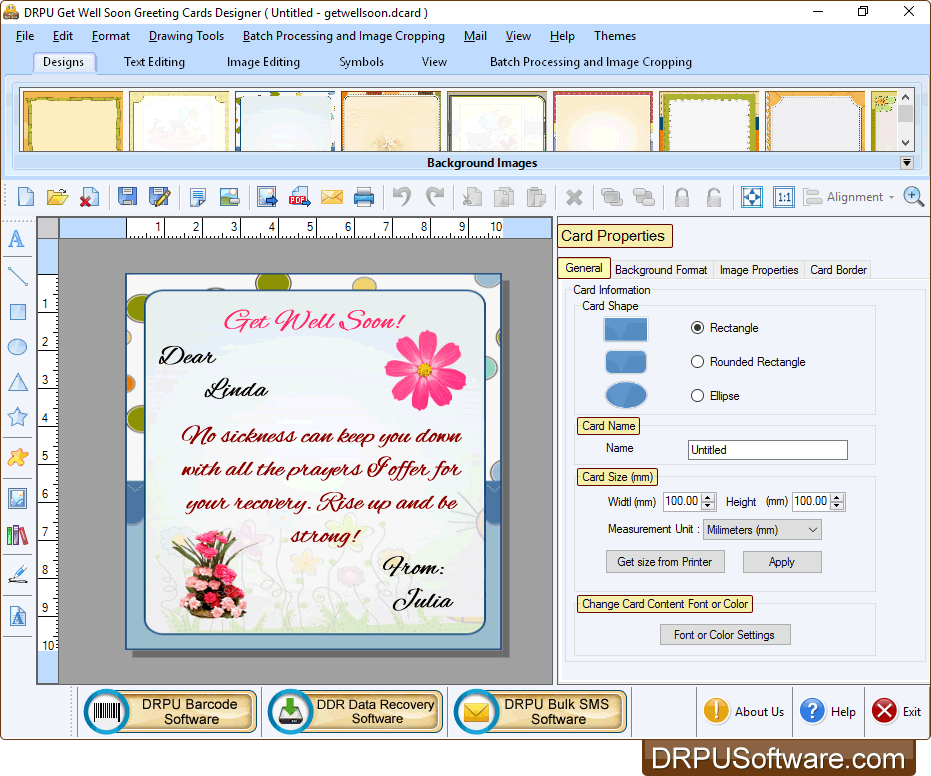Viewport: 931px width, 776px height.
Task: Open Measurement Unit dropdown
Action: [x=762, y=530]
